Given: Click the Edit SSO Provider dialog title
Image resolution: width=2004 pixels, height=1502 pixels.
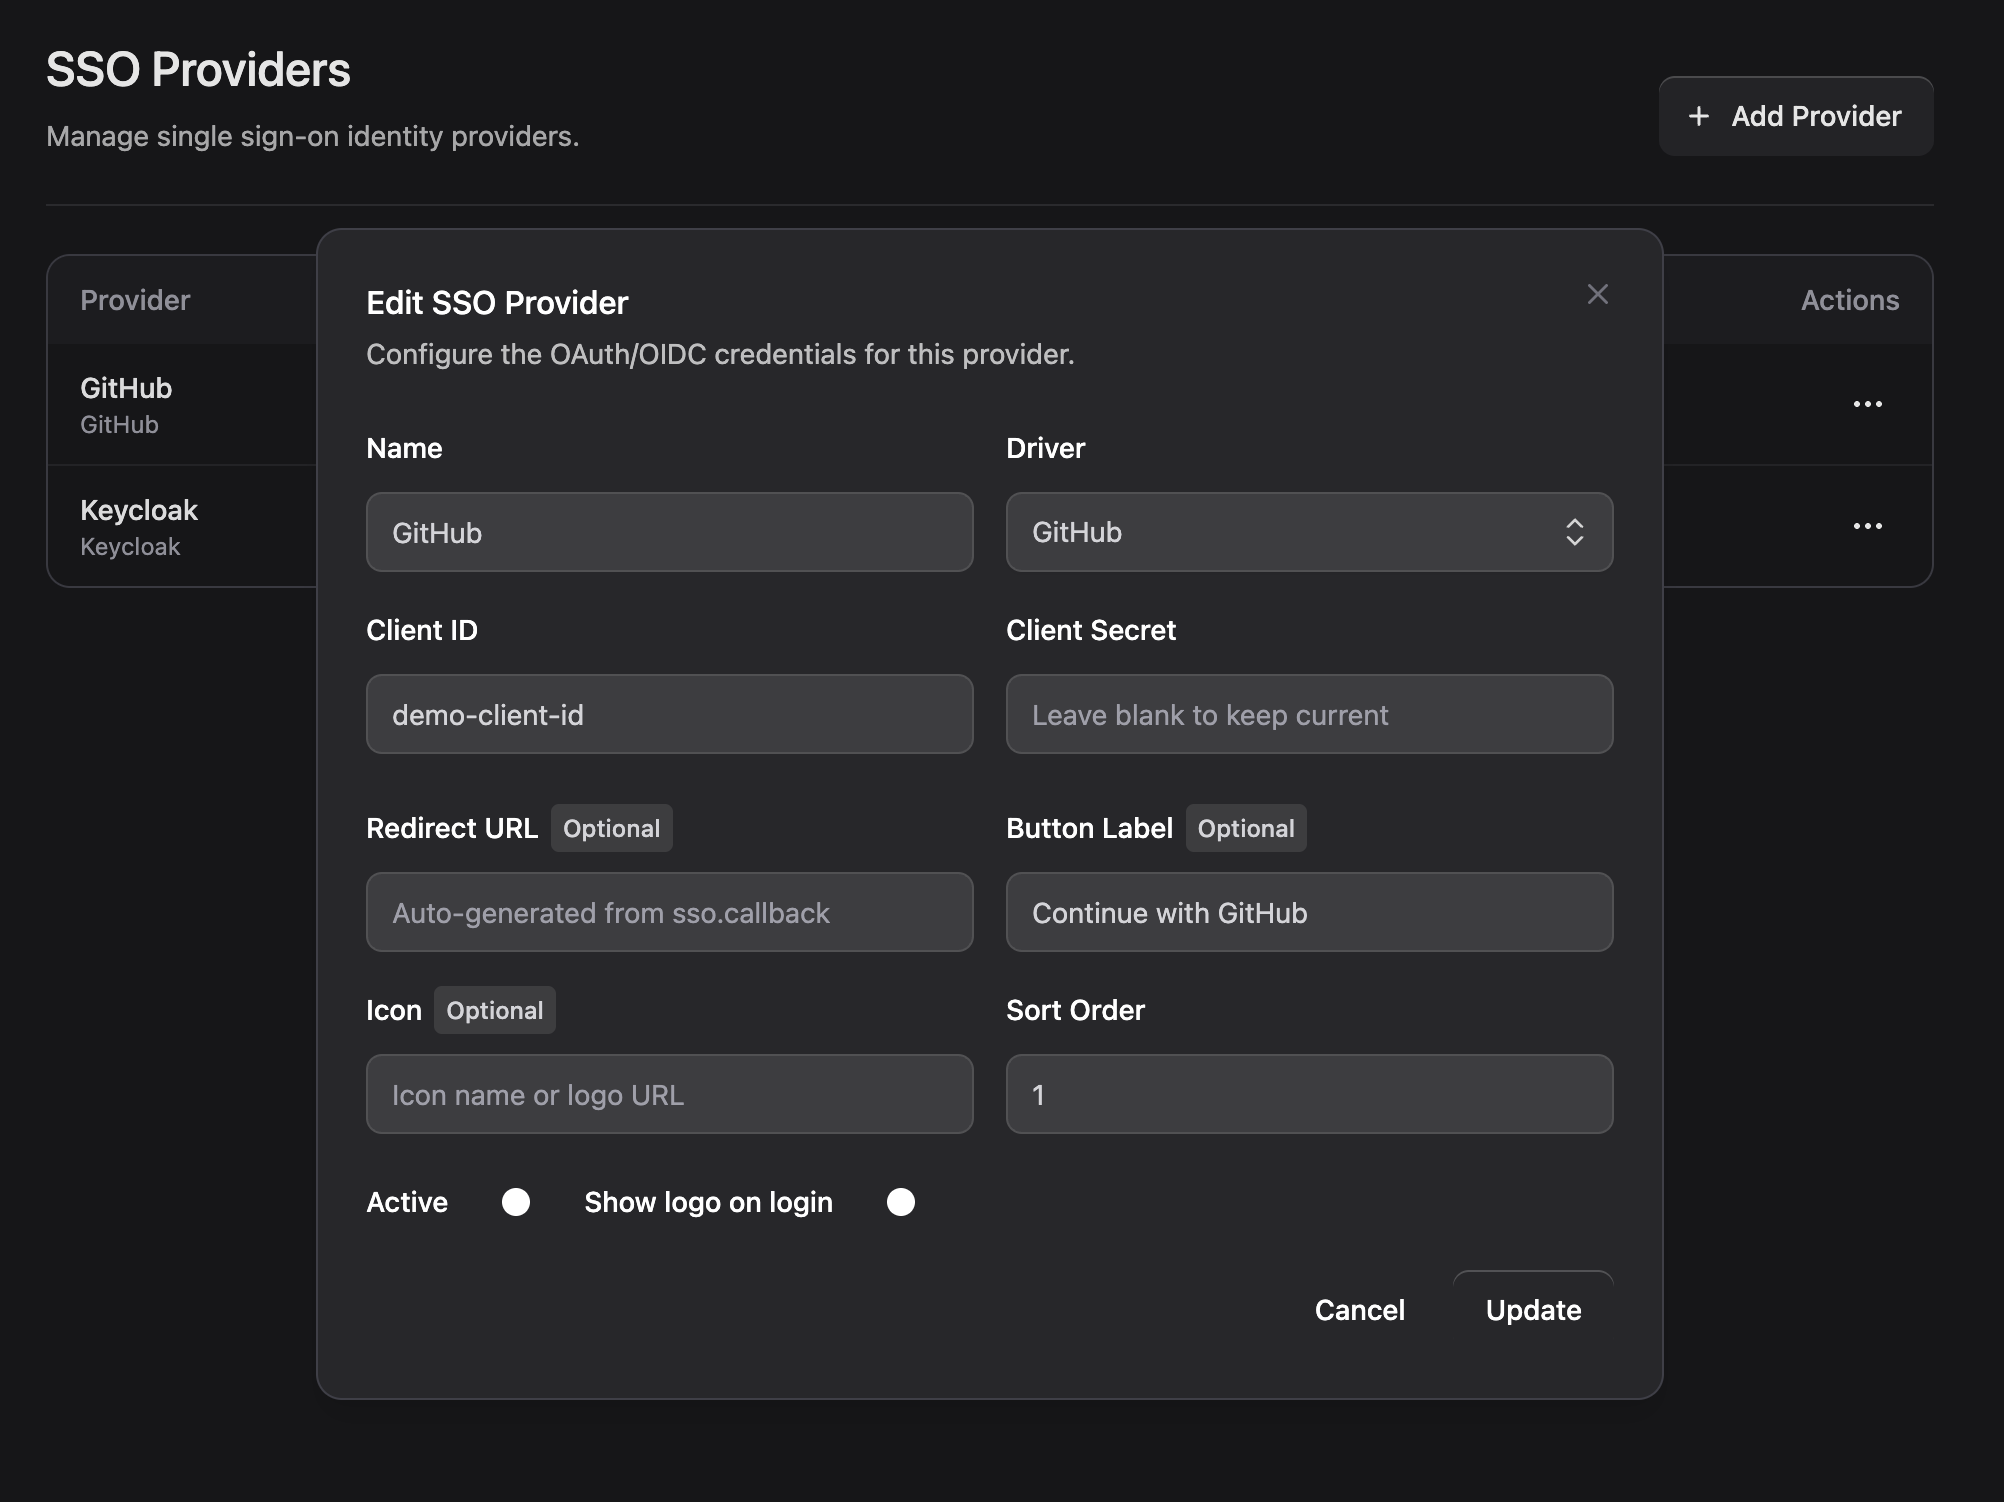Looking at the screenshot, I should pos(497,303).
